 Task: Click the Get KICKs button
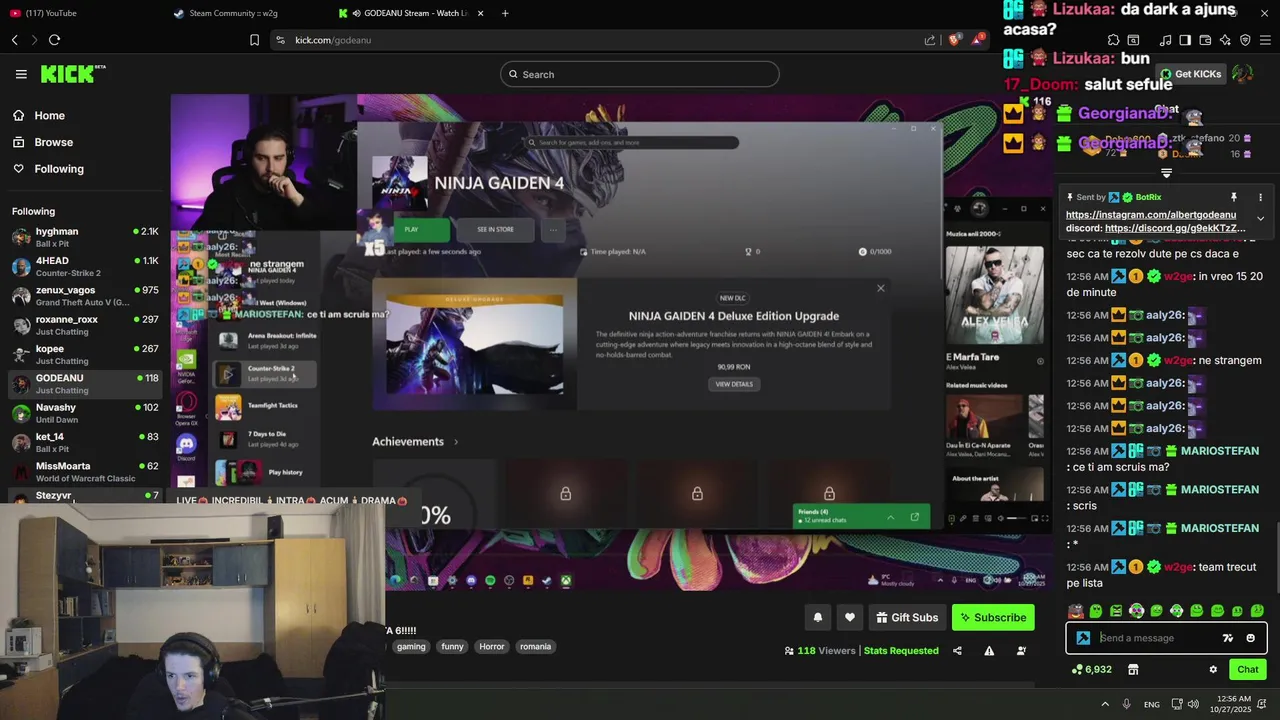[1190, 74]
